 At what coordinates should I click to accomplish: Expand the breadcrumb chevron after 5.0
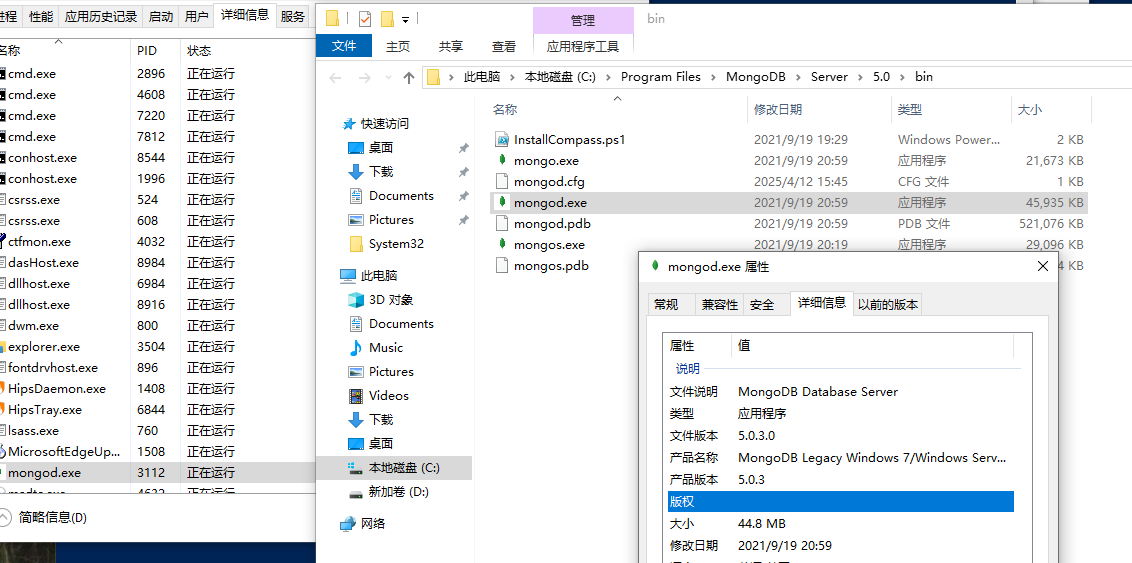pos(902,77)
